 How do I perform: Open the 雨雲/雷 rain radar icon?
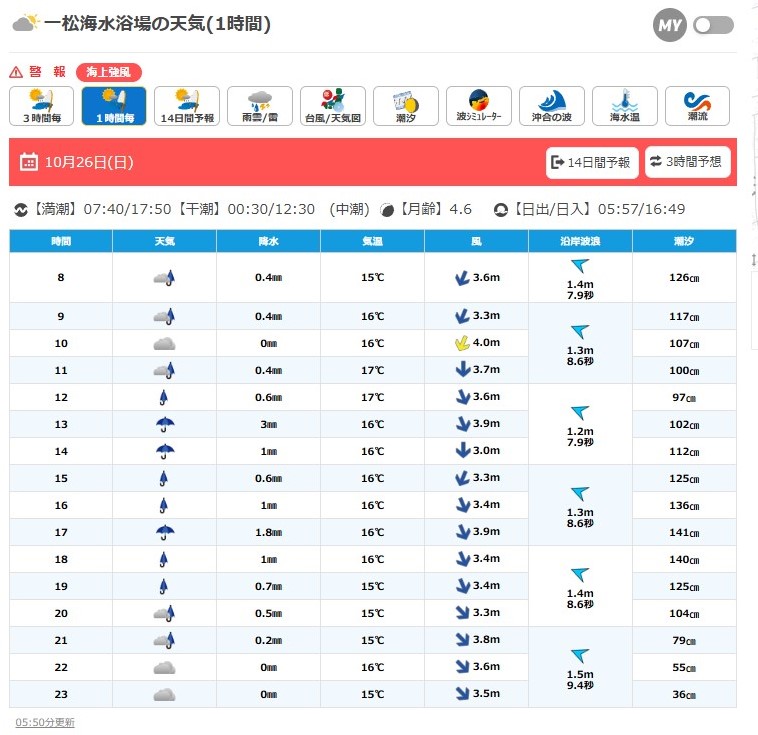pyautogui.click(x=260, y=105)
